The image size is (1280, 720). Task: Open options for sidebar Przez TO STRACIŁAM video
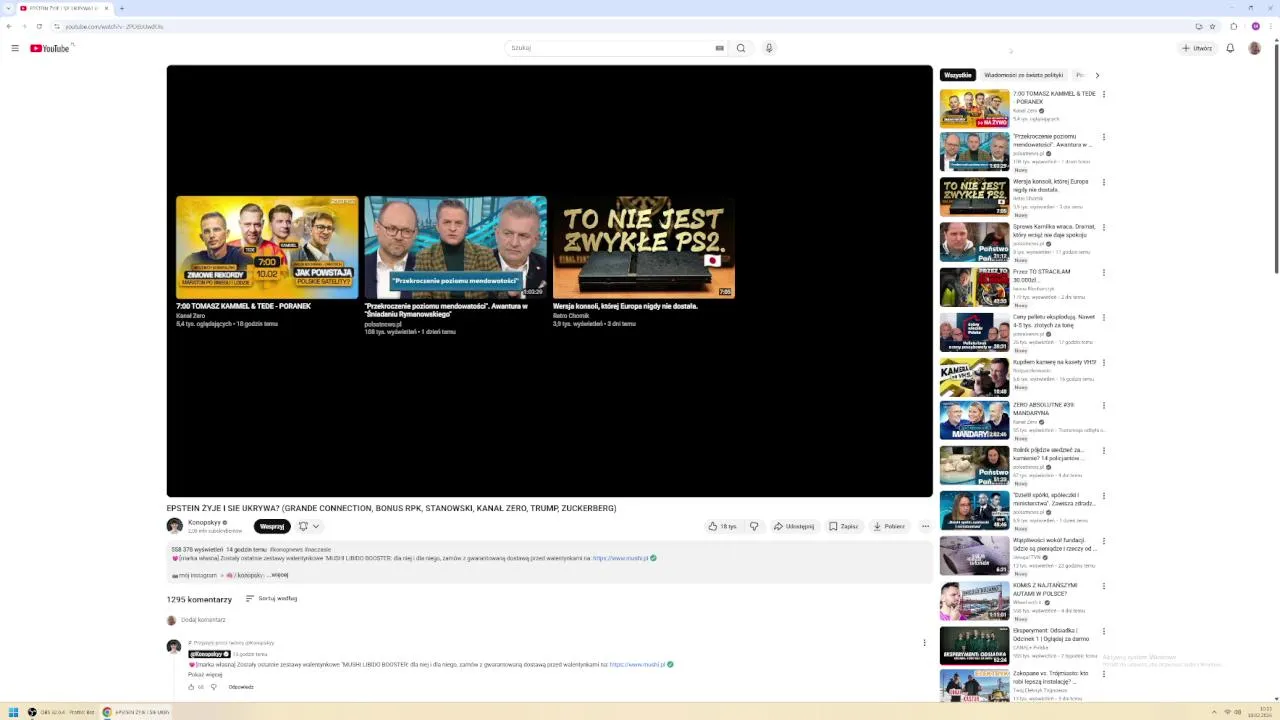point(1104,272)
